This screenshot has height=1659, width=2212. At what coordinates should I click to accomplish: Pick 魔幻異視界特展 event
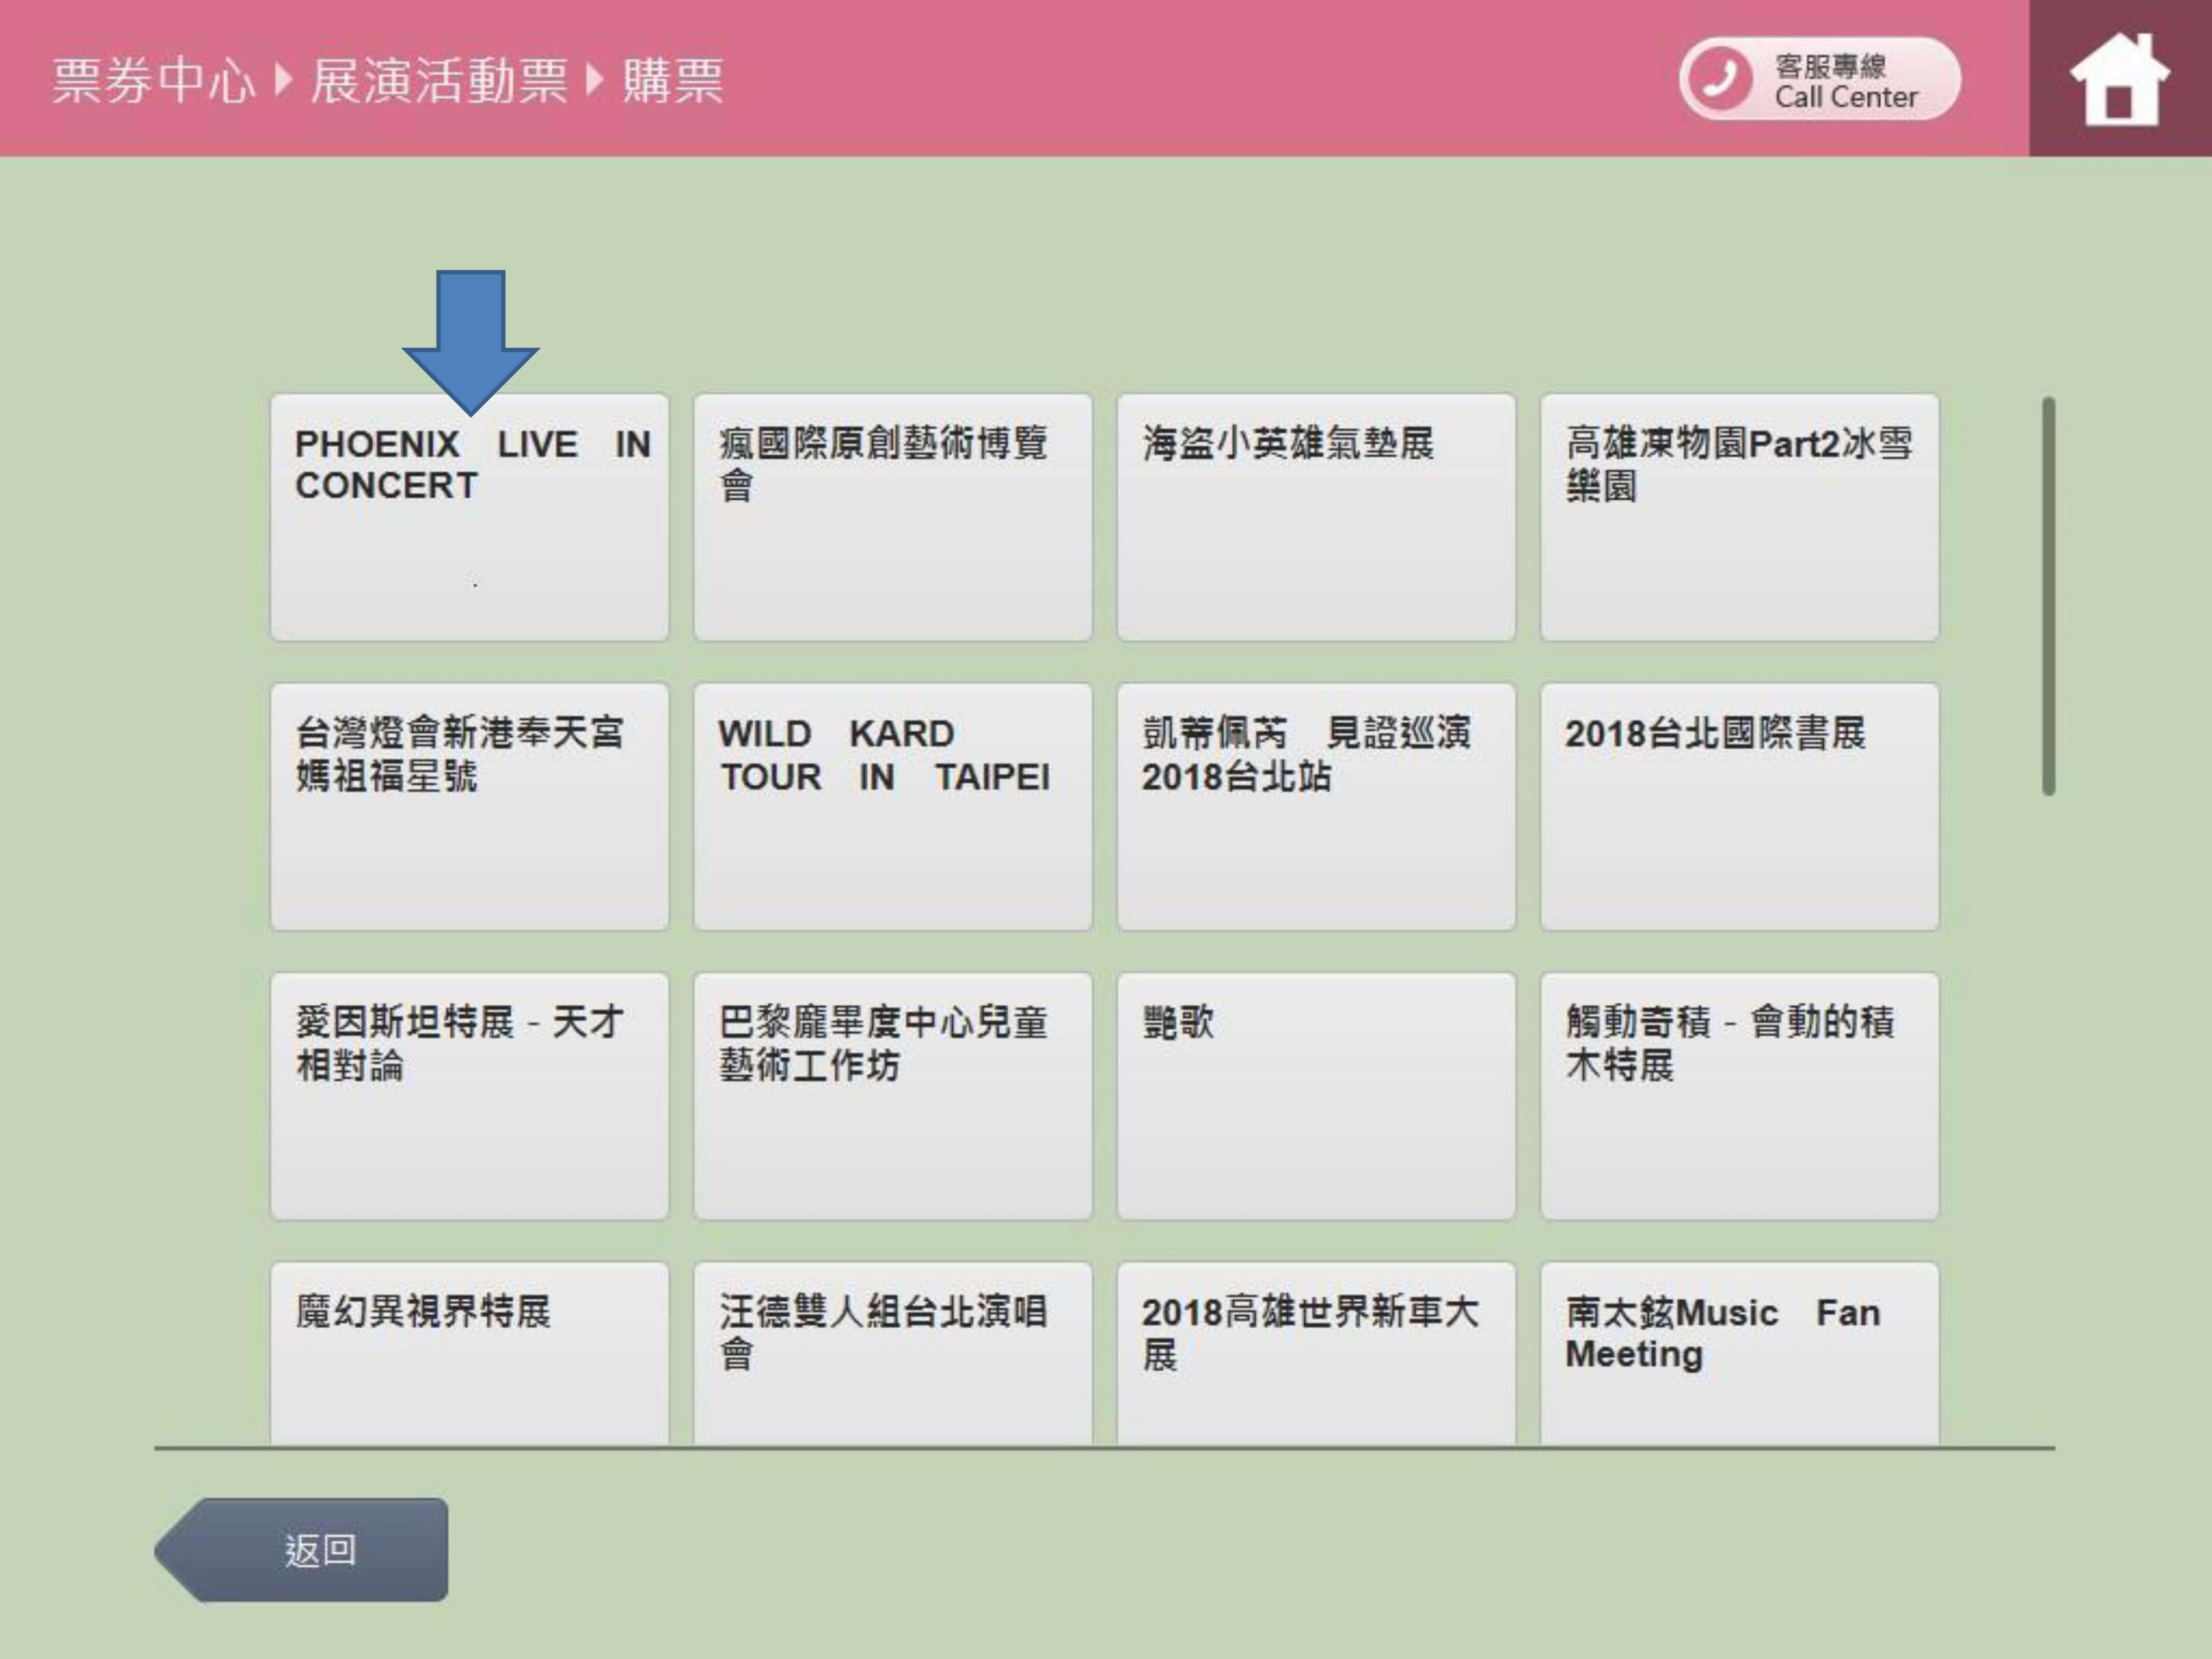469,1352
